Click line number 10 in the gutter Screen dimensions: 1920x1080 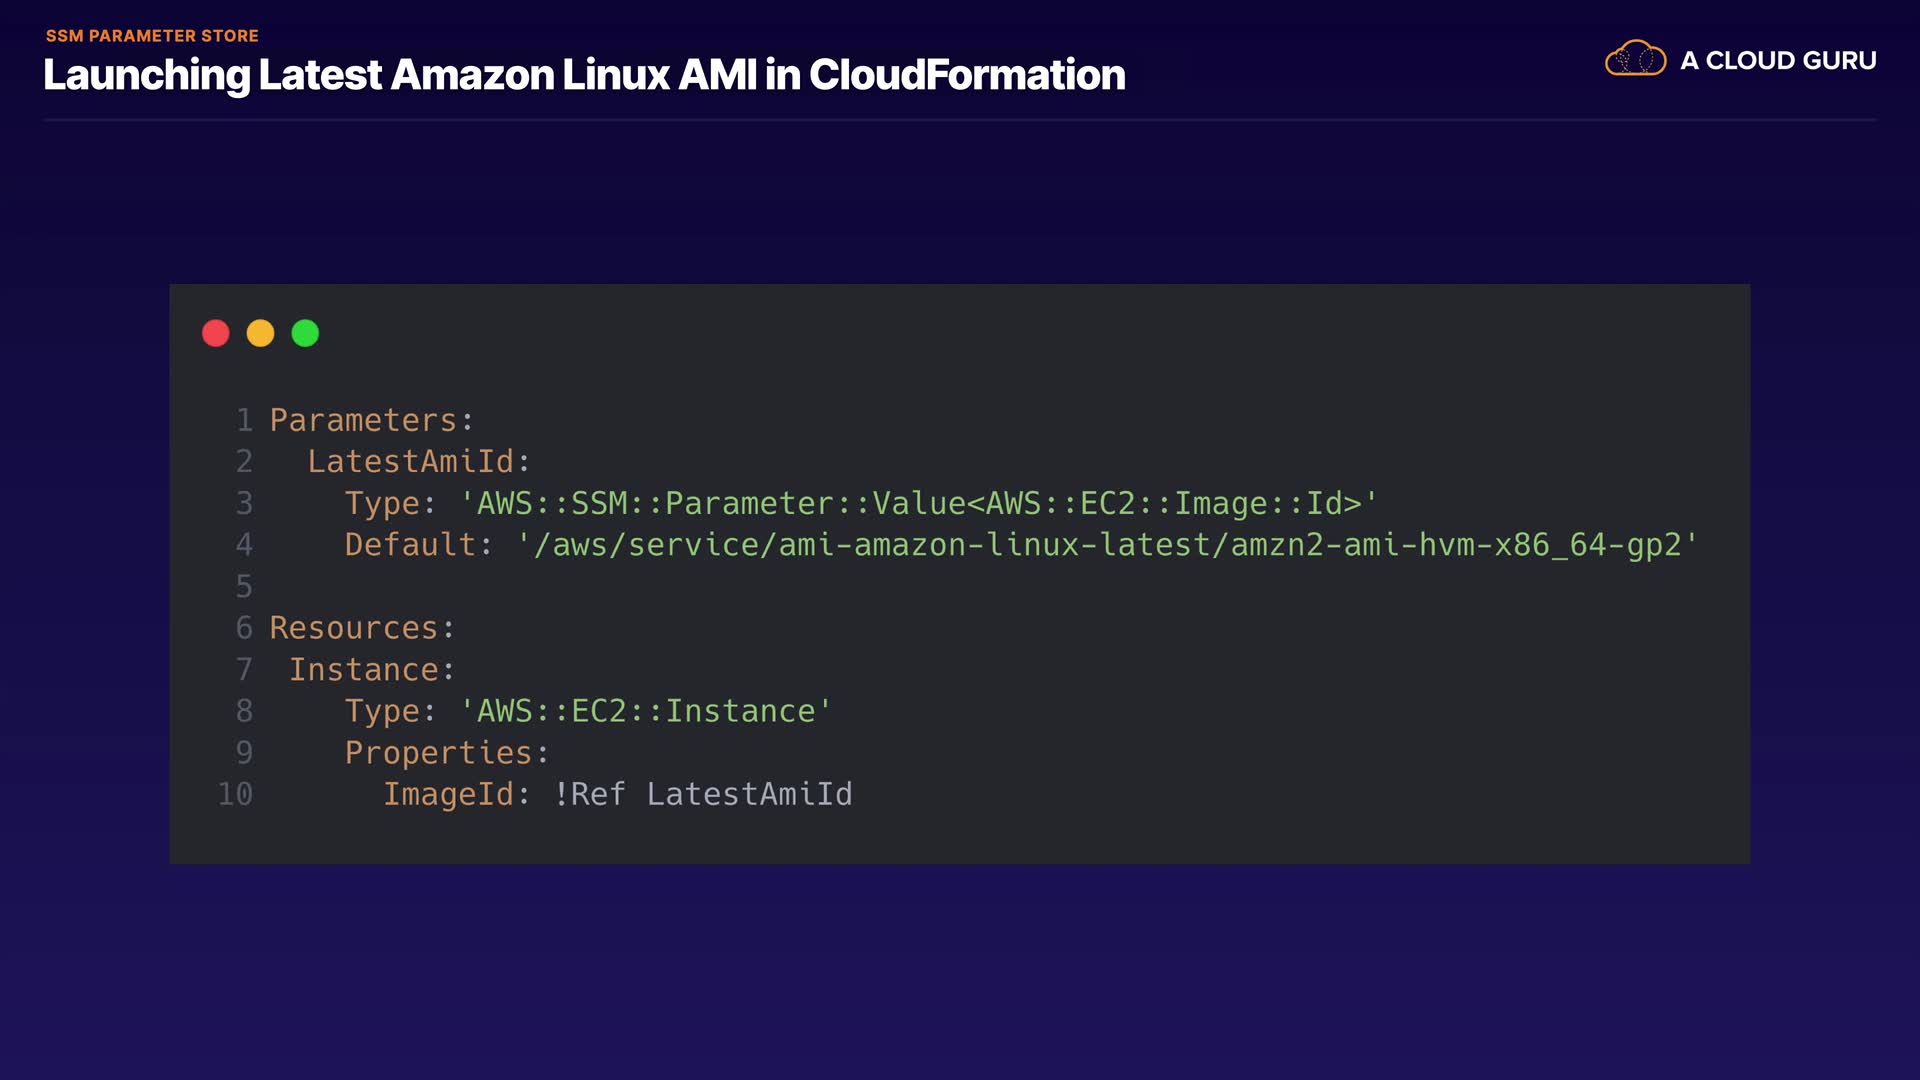click(x=235, y=794)
